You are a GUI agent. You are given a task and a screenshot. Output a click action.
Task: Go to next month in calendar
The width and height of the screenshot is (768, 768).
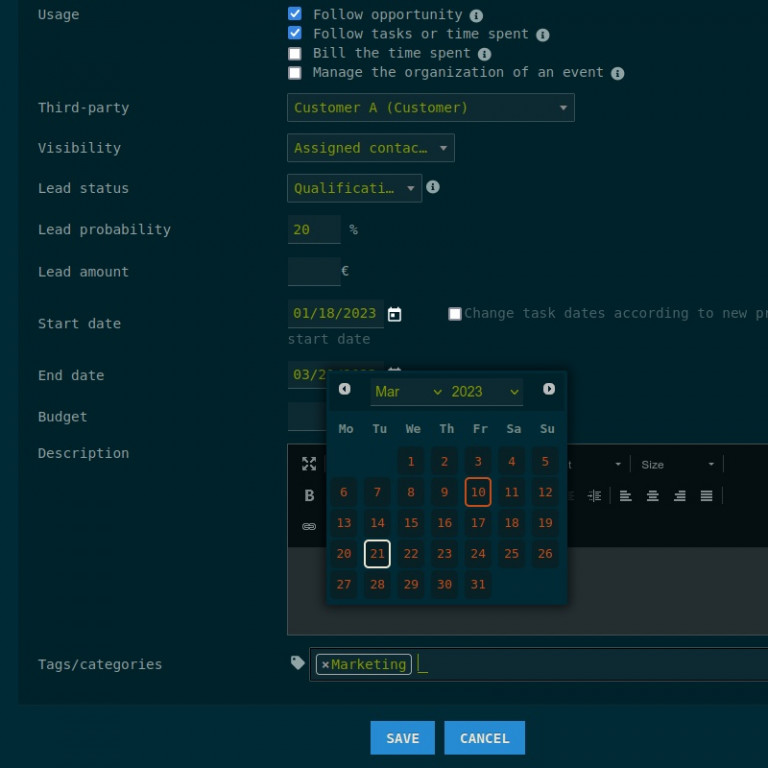(x=549, y=389)
